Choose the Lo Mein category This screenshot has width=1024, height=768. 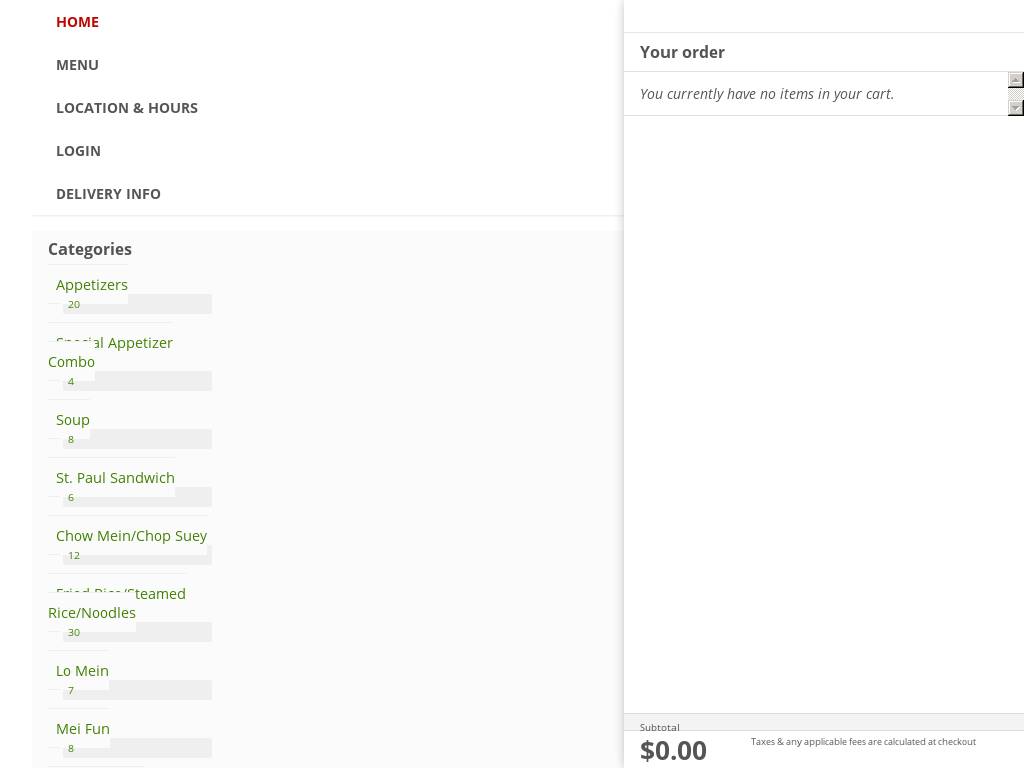coord(82,671)
